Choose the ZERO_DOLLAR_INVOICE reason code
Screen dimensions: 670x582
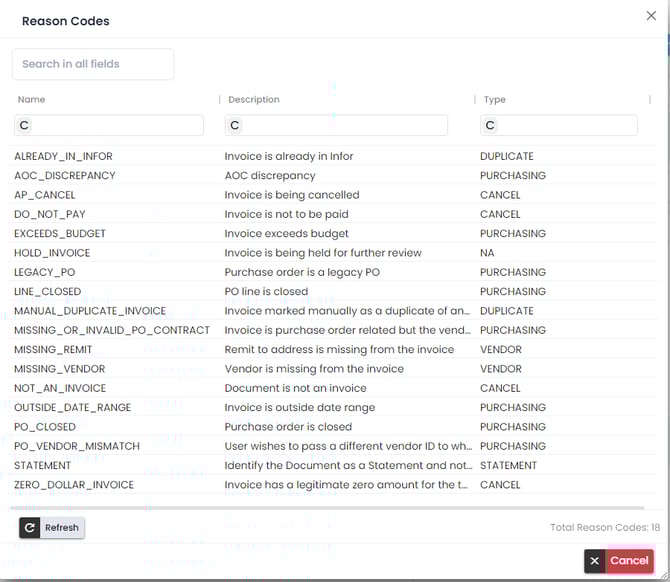point(330,485)
